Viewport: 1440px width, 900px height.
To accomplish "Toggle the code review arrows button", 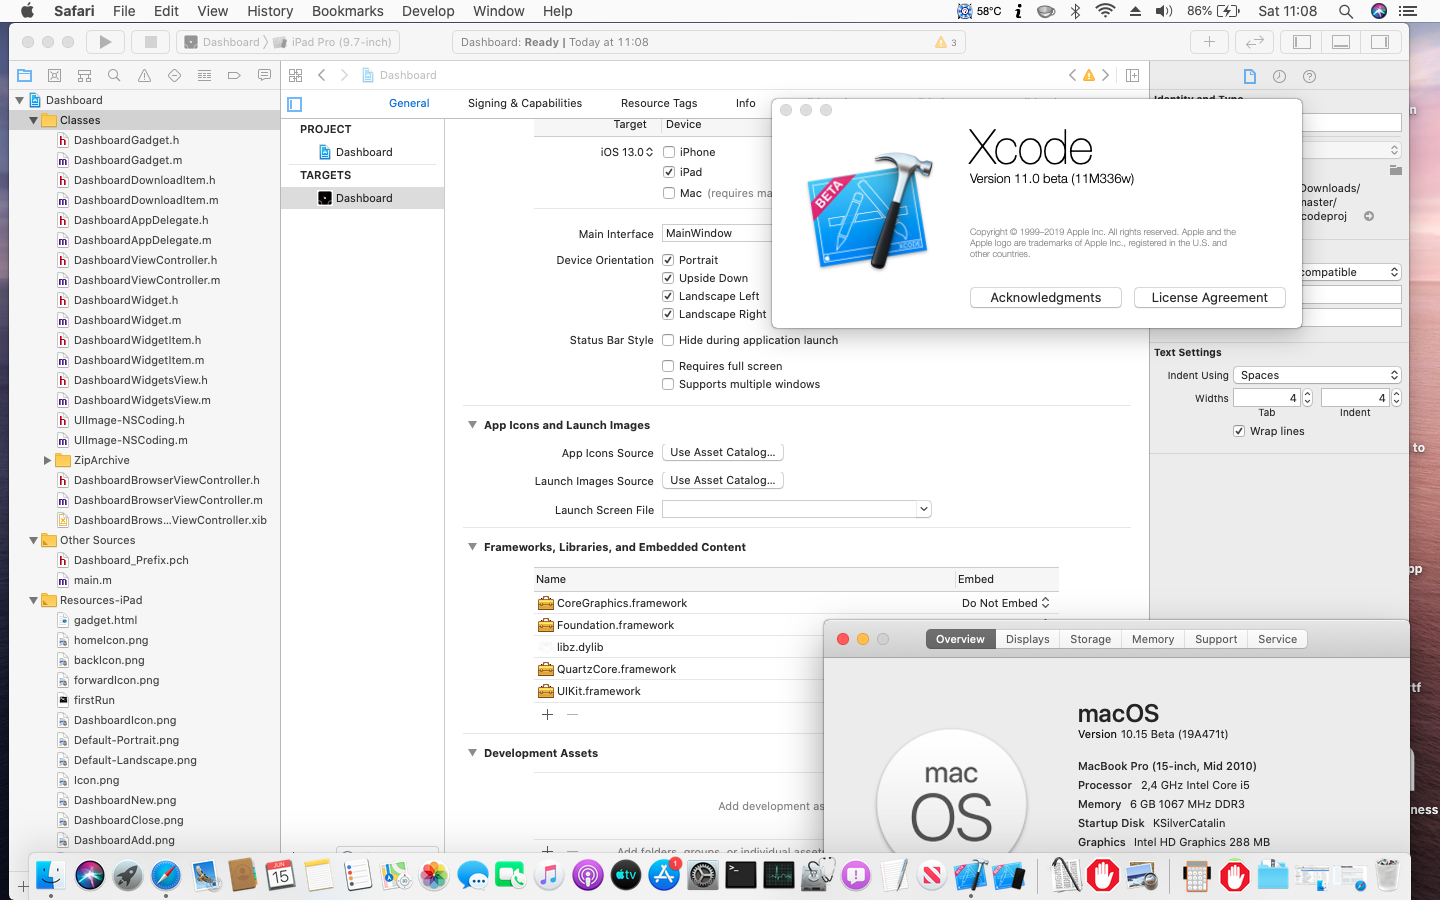I will [x=1254, y=42].
